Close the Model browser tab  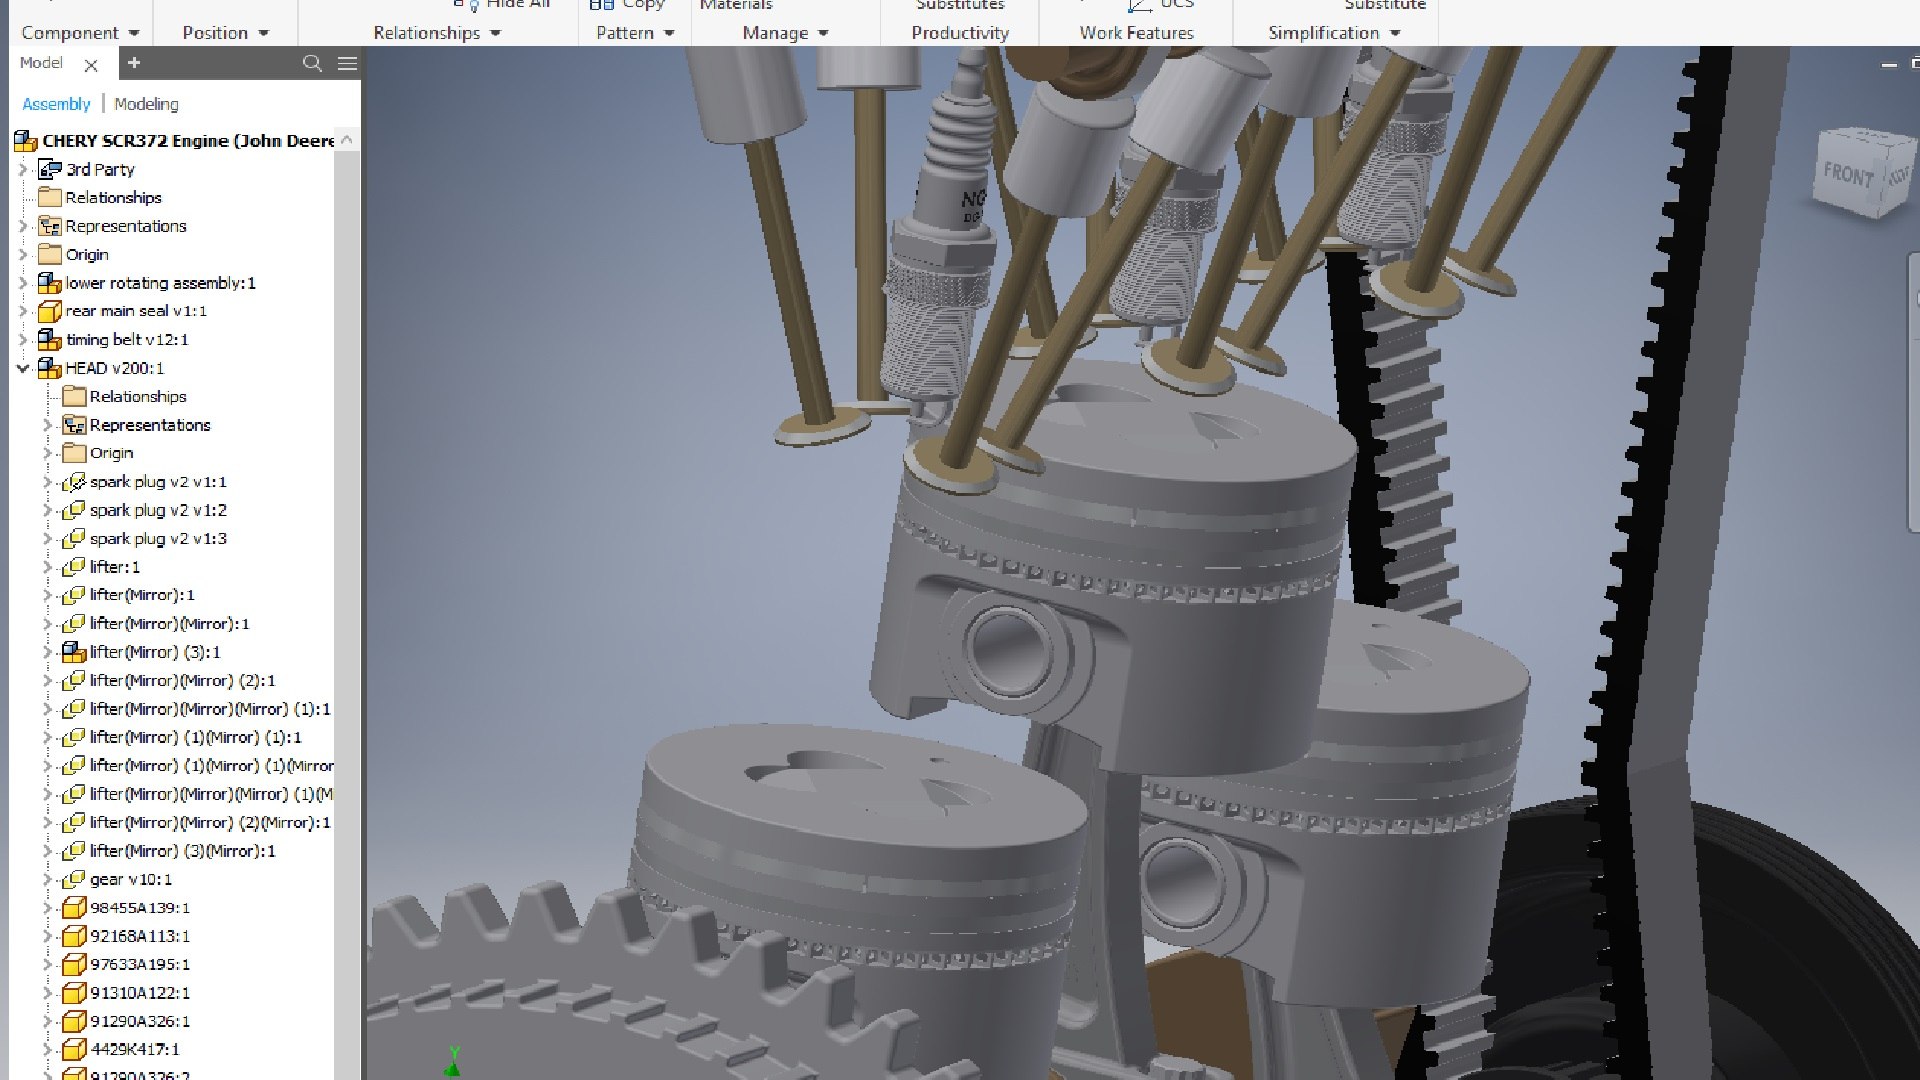(x=91, y=65)
